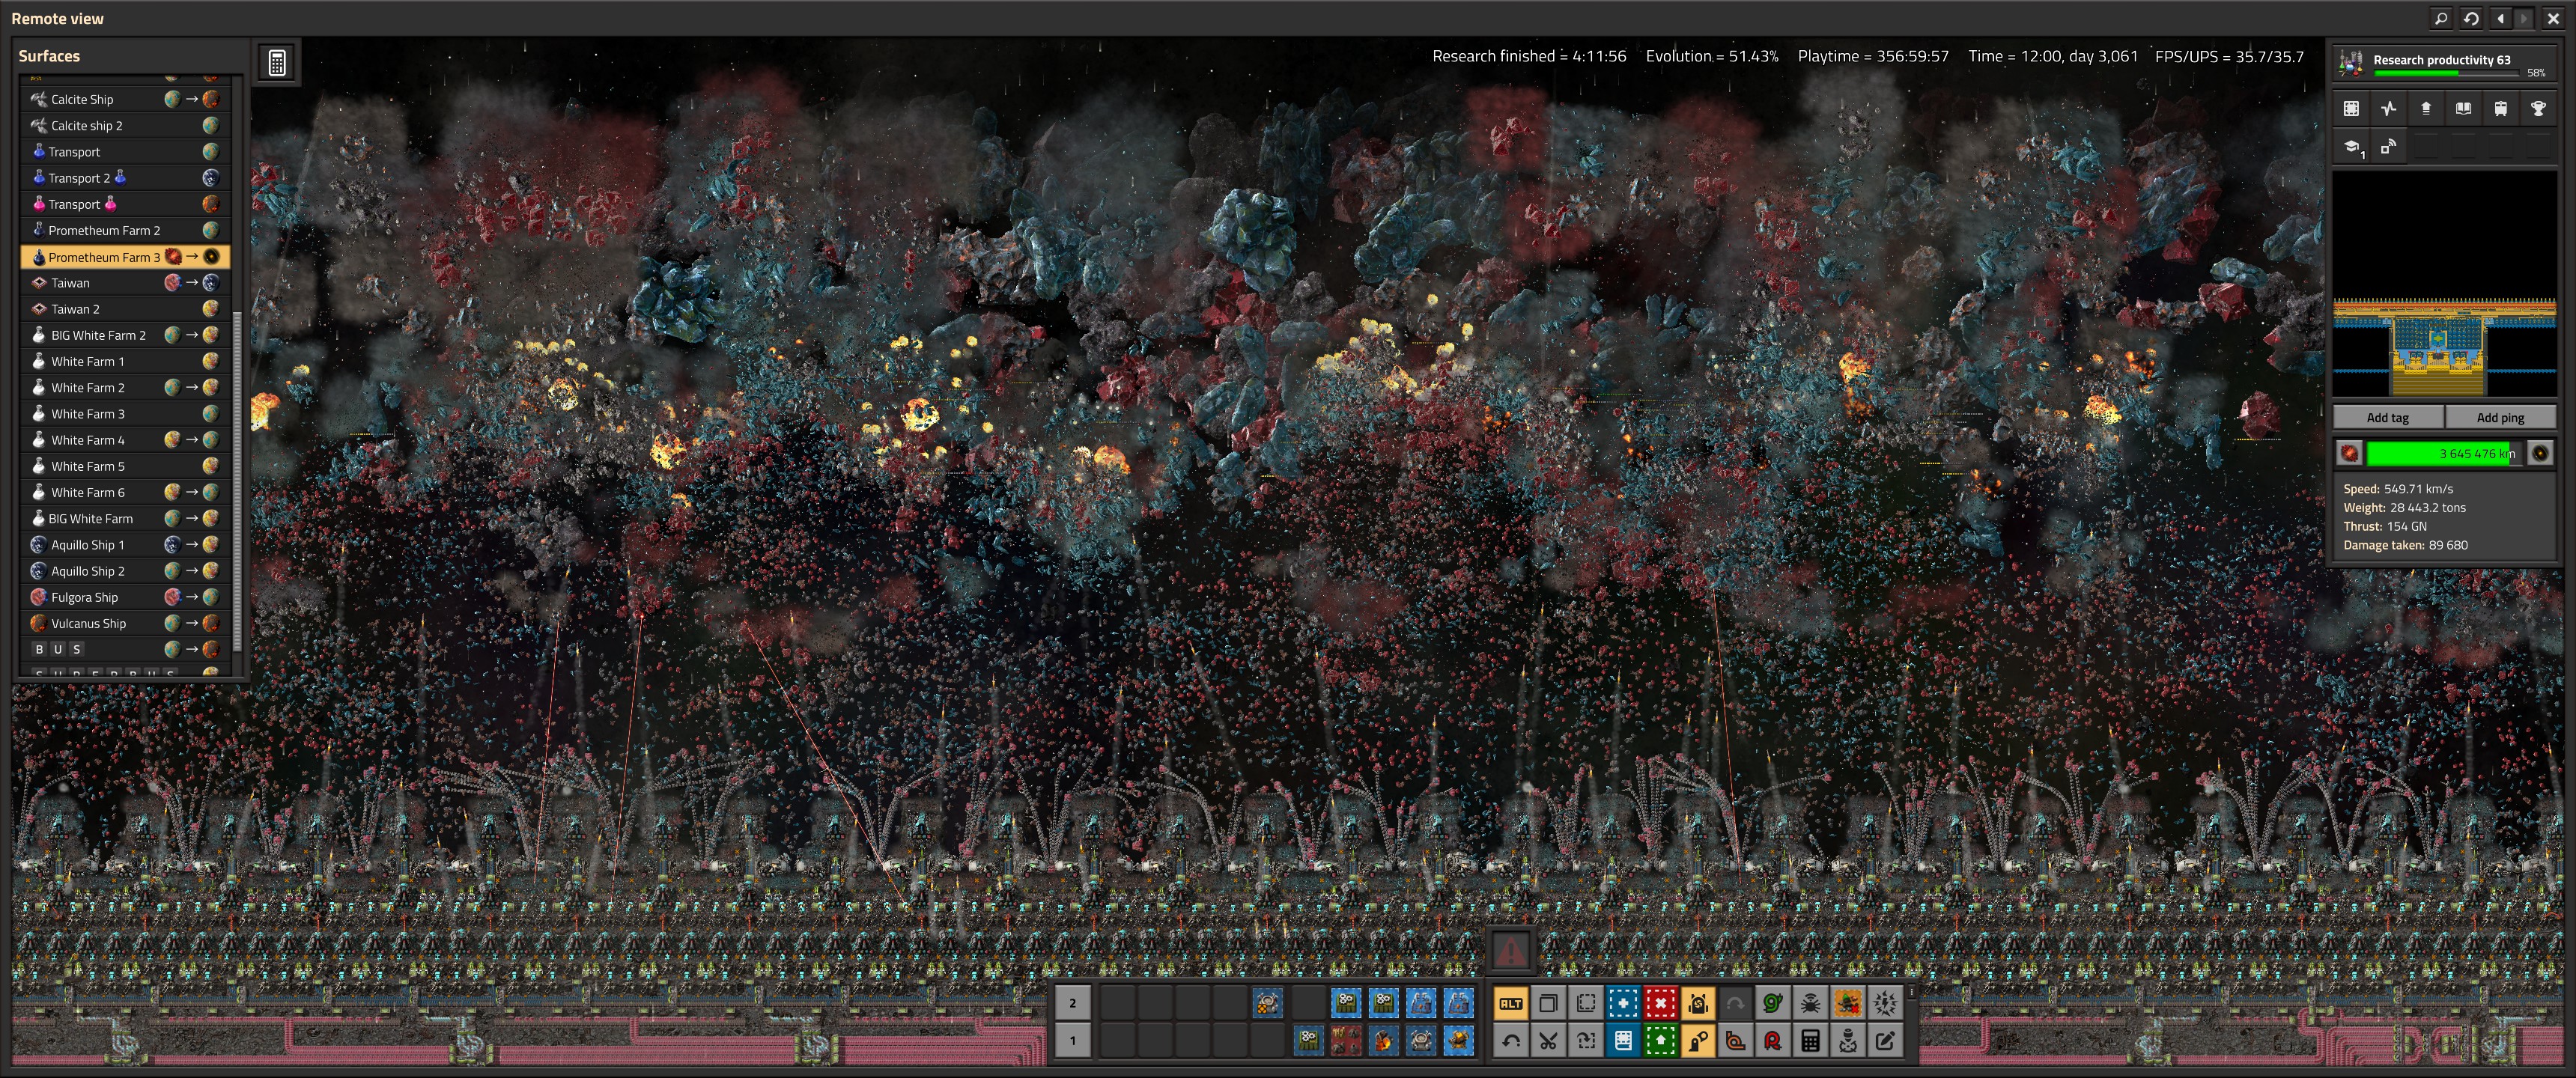Viewport: 2576px width, 1078px height.
Task: Select White Farm 6 surface
Action: point(125,492)
